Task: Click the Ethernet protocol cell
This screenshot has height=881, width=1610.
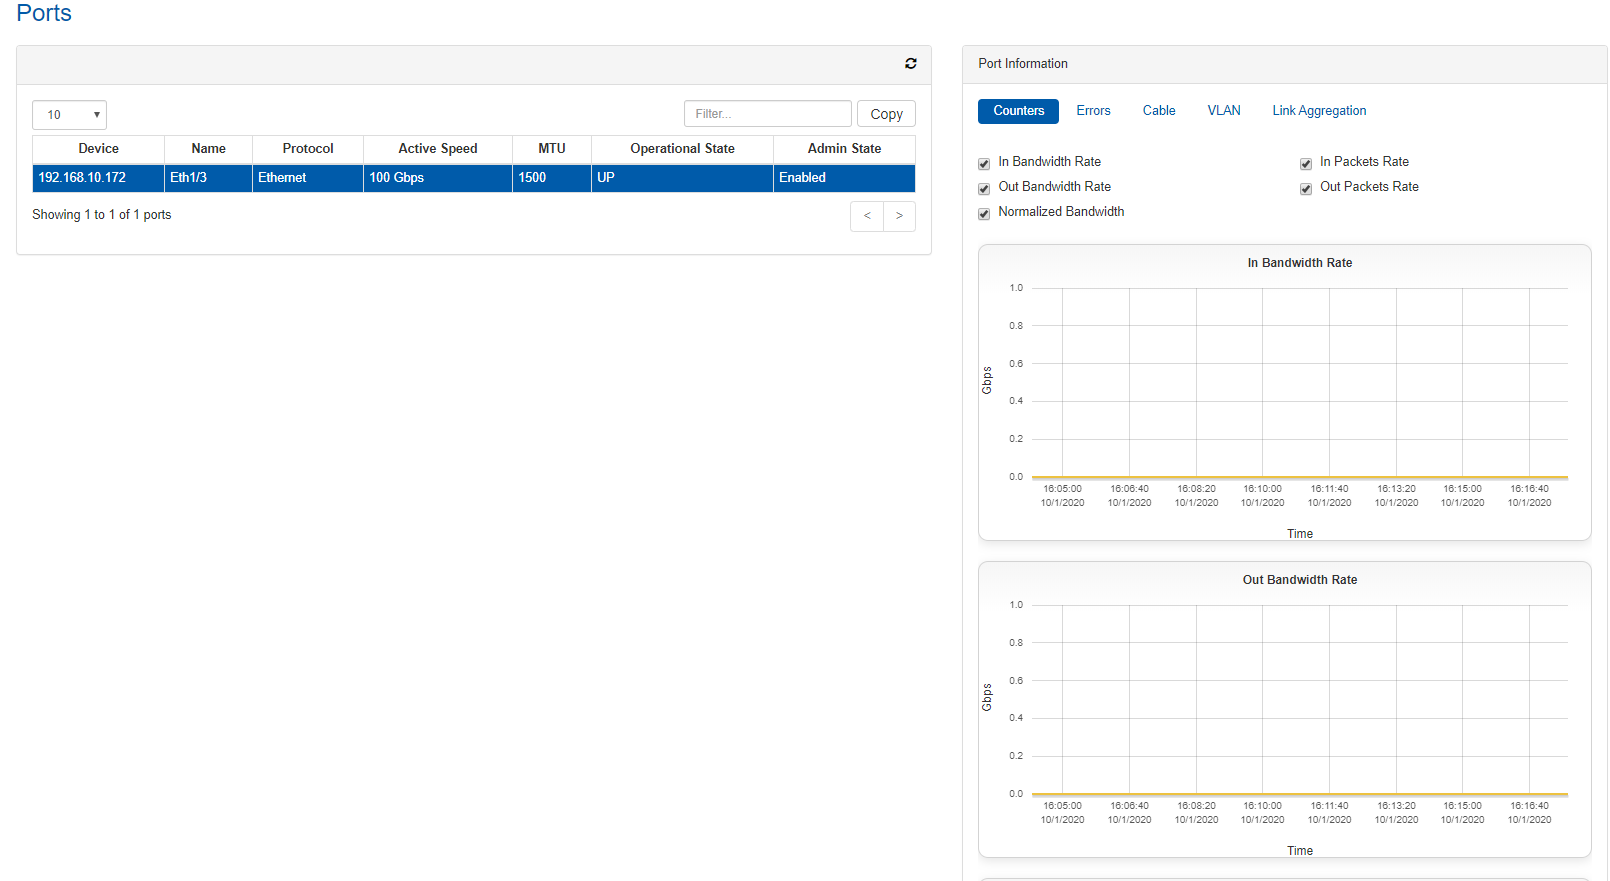Action: point(308,178)
